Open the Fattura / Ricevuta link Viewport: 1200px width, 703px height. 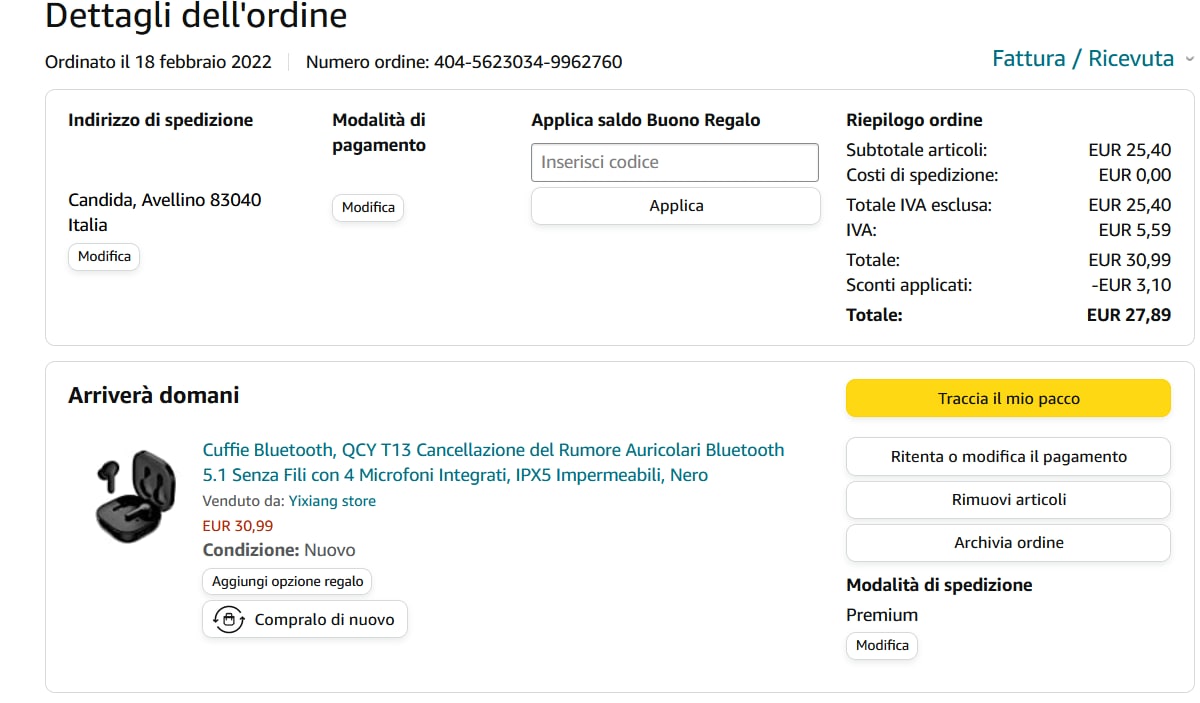click(1082, 59)
